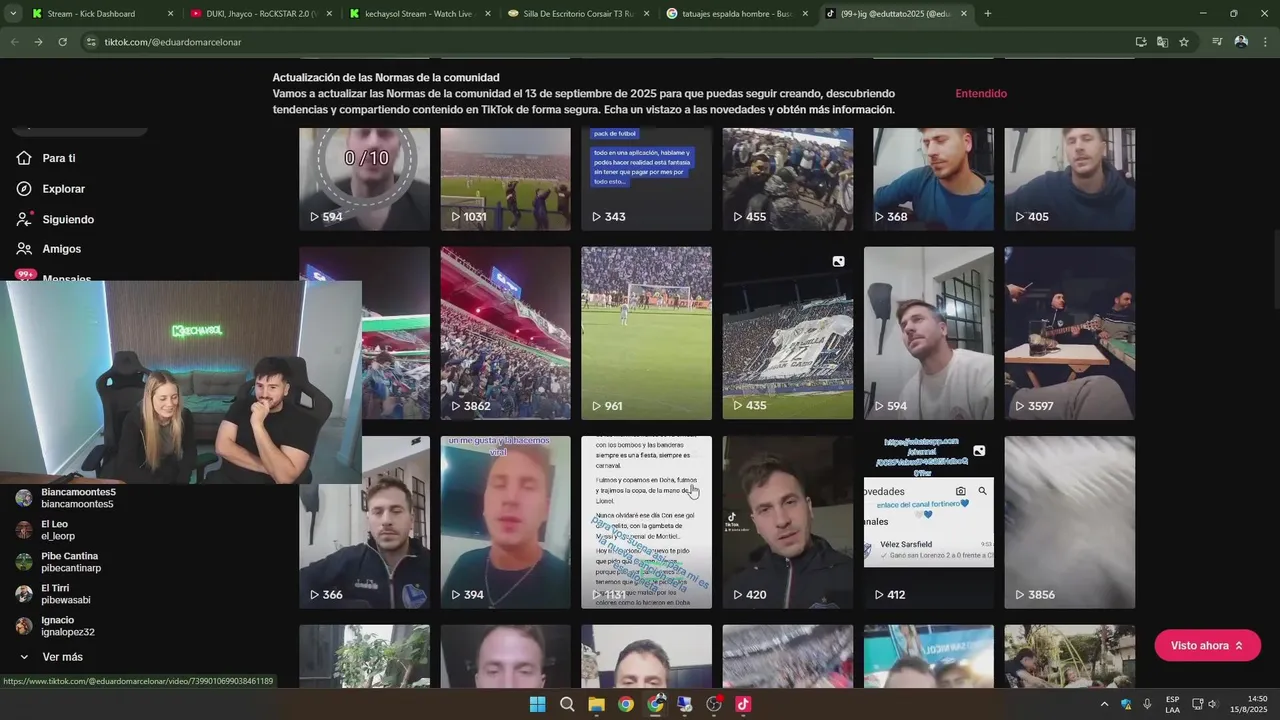Open Windows taskbar search

coord(567,704)
